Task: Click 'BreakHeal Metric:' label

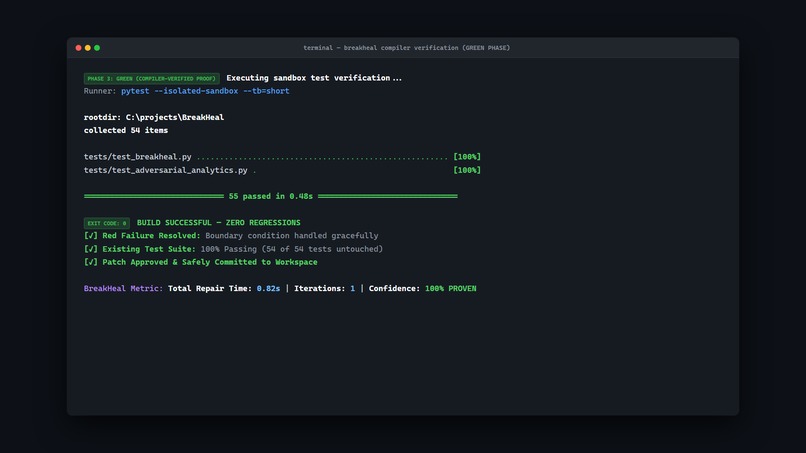Action: click(123, 288)
